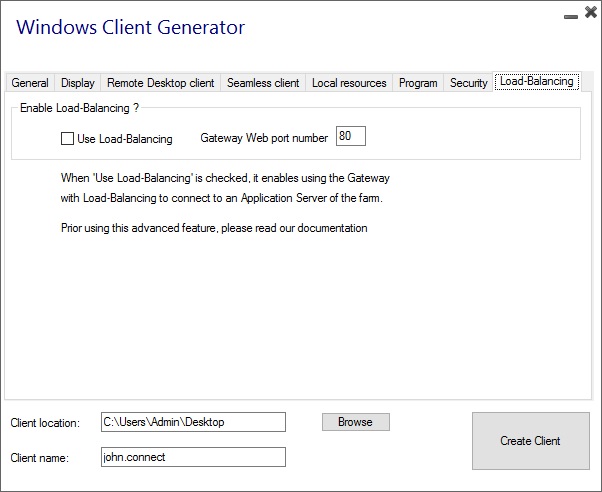Open the Local resources tab
Viewport: 602px width, 492px height.
(x=349, y=83)
